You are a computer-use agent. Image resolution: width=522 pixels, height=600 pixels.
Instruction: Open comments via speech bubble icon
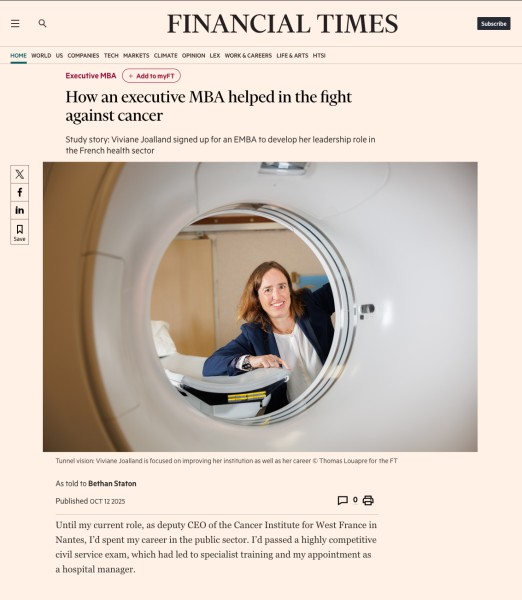click(343, 500)
